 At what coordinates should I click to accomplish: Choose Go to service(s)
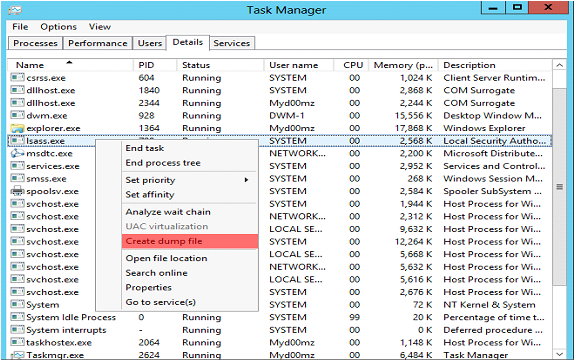190,302
